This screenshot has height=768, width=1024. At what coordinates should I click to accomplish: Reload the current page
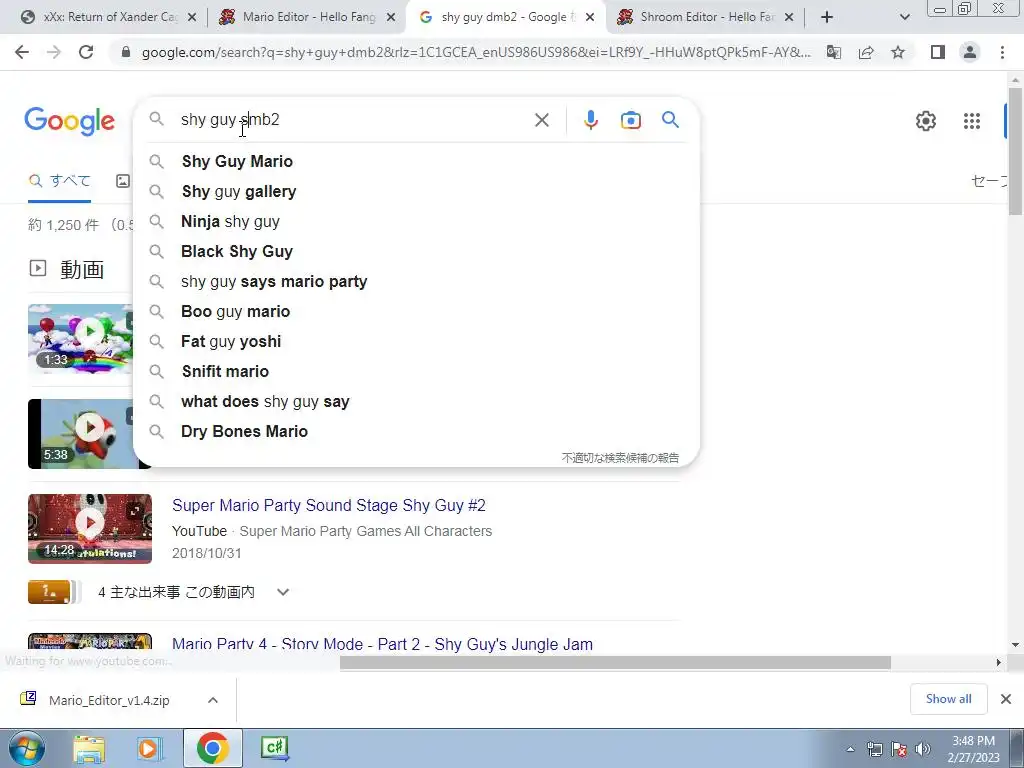tap(86, 52)
